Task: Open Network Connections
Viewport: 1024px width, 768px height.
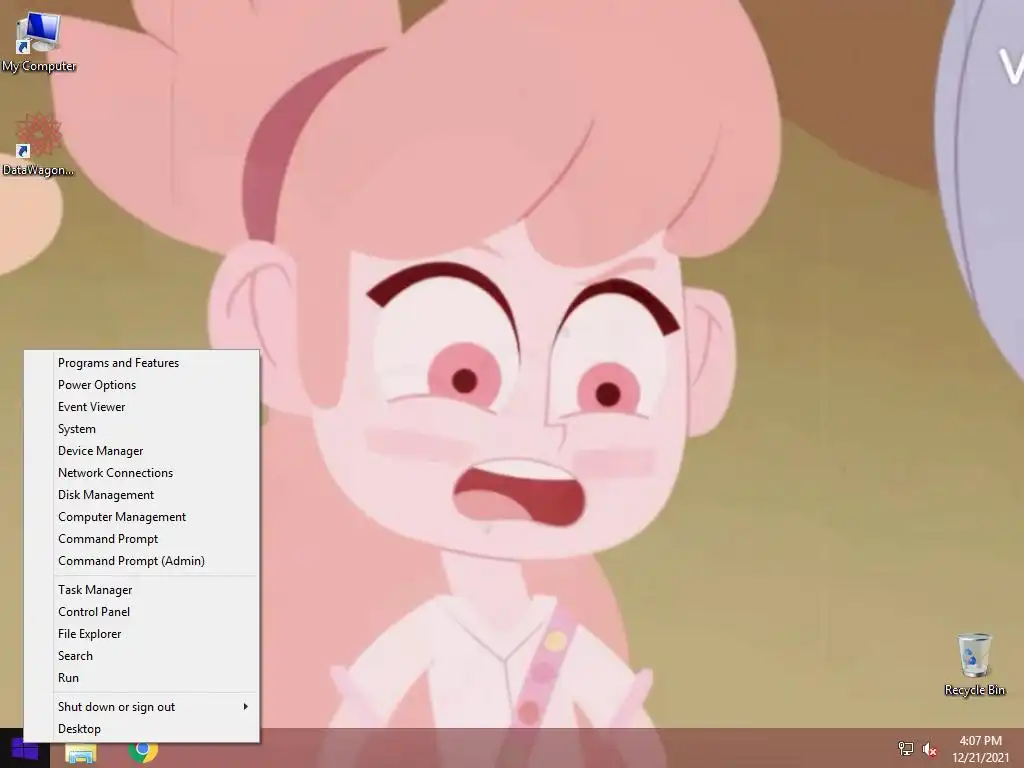Action: 142,473
